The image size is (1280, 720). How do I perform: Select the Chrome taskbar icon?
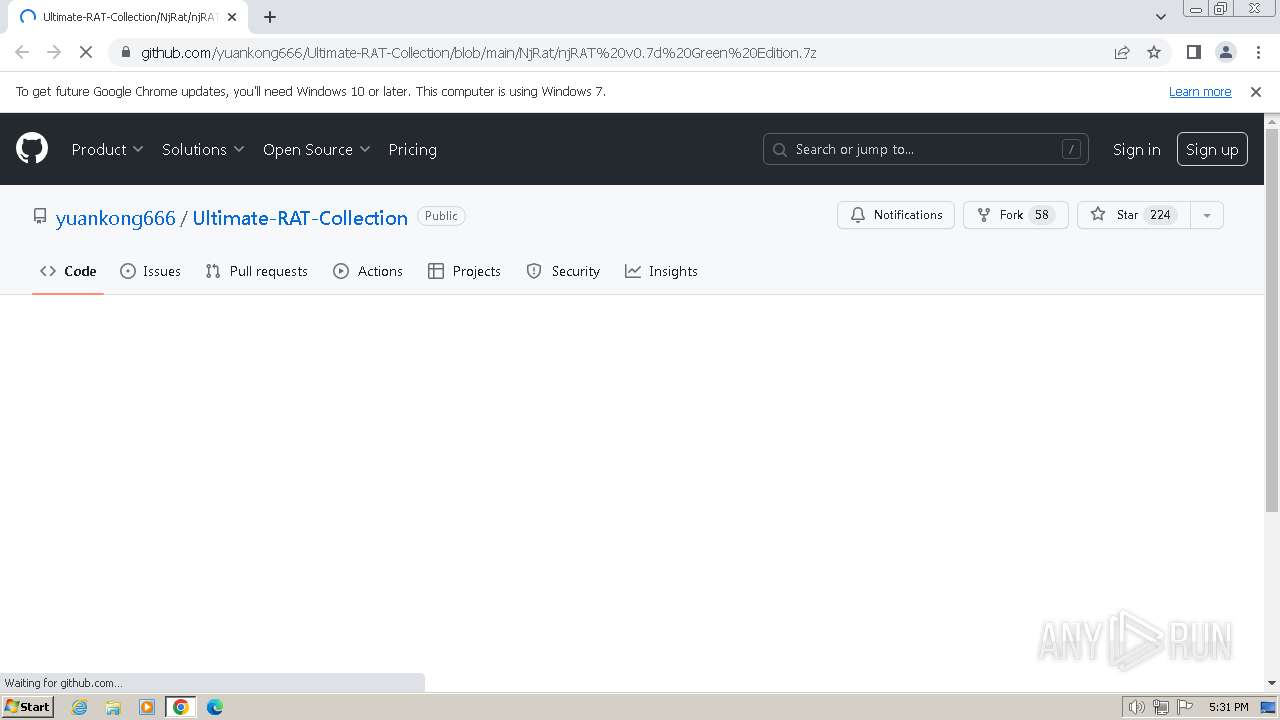click(181, 707)
